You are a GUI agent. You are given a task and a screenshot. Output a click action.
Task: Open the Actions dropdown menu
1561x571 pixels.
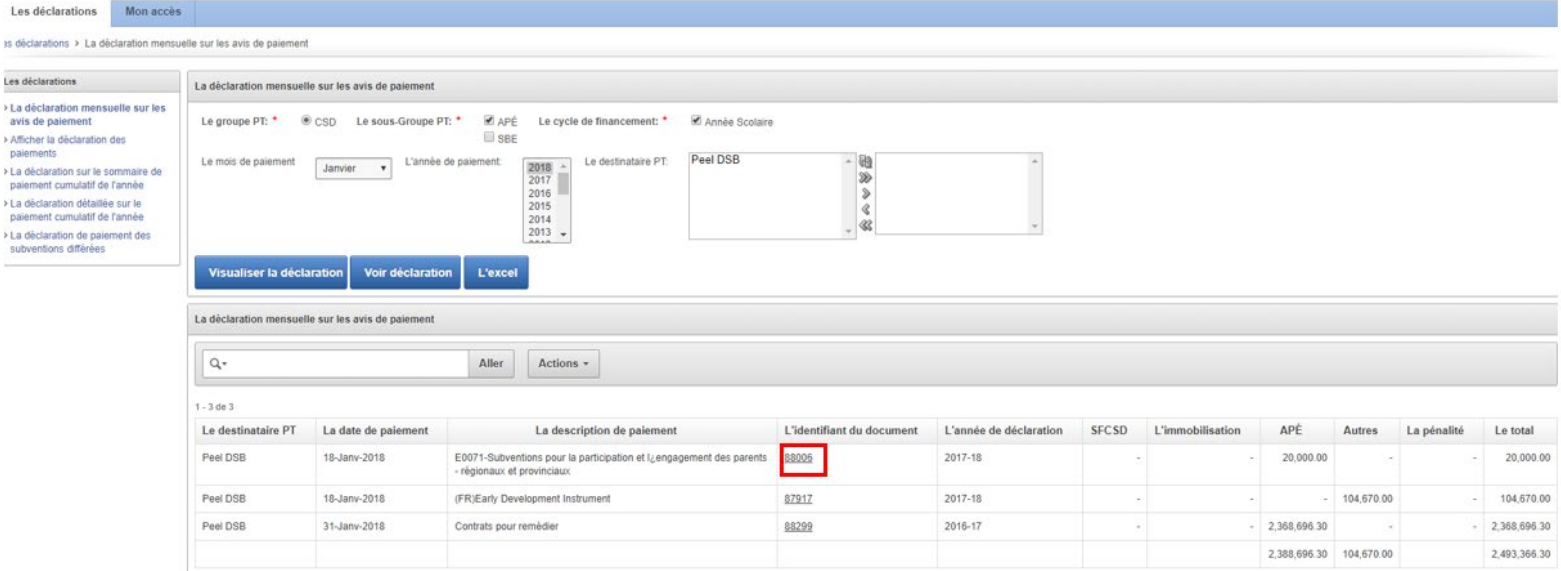pos(563,361)
